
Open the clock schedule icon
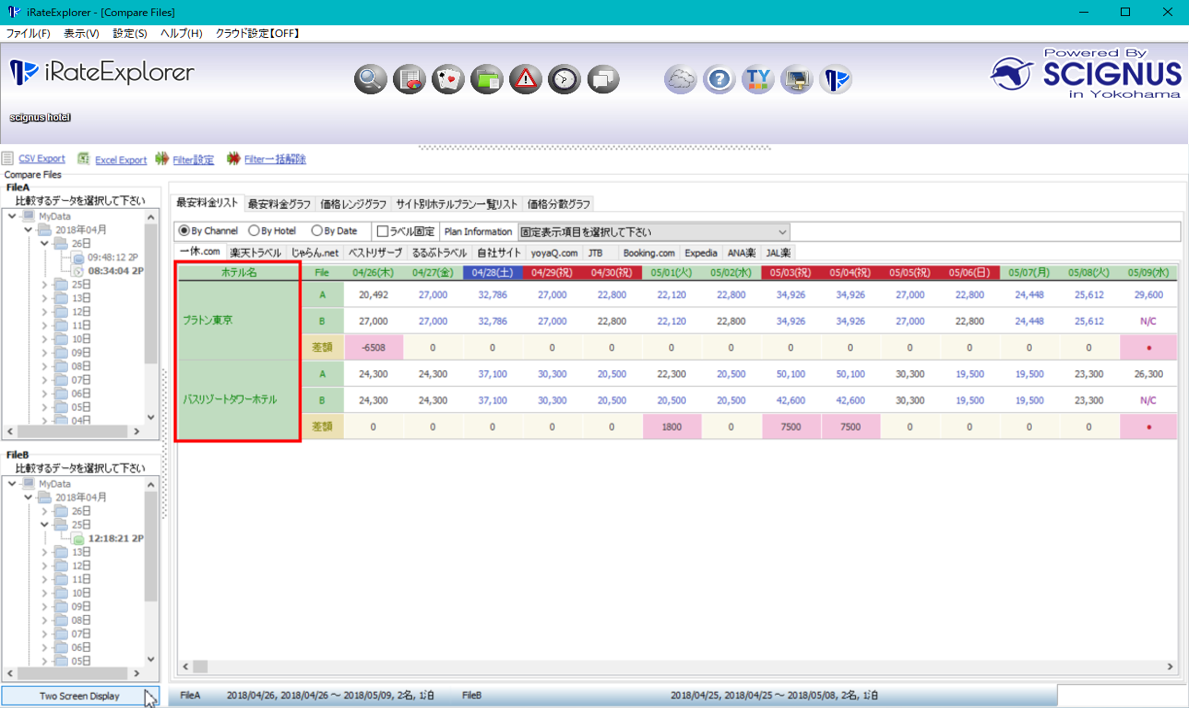pyautogui.click(x=564, y=79)
